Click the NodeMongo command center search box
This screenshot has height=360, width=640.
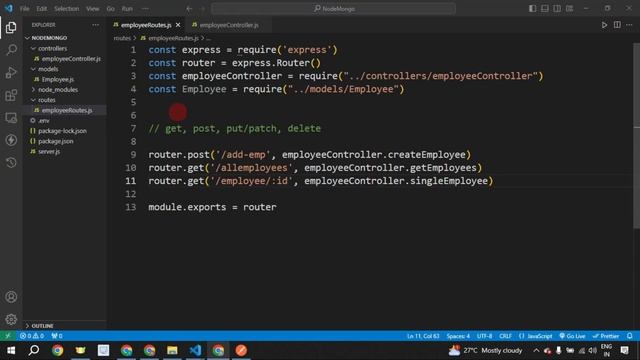[333, 9]
